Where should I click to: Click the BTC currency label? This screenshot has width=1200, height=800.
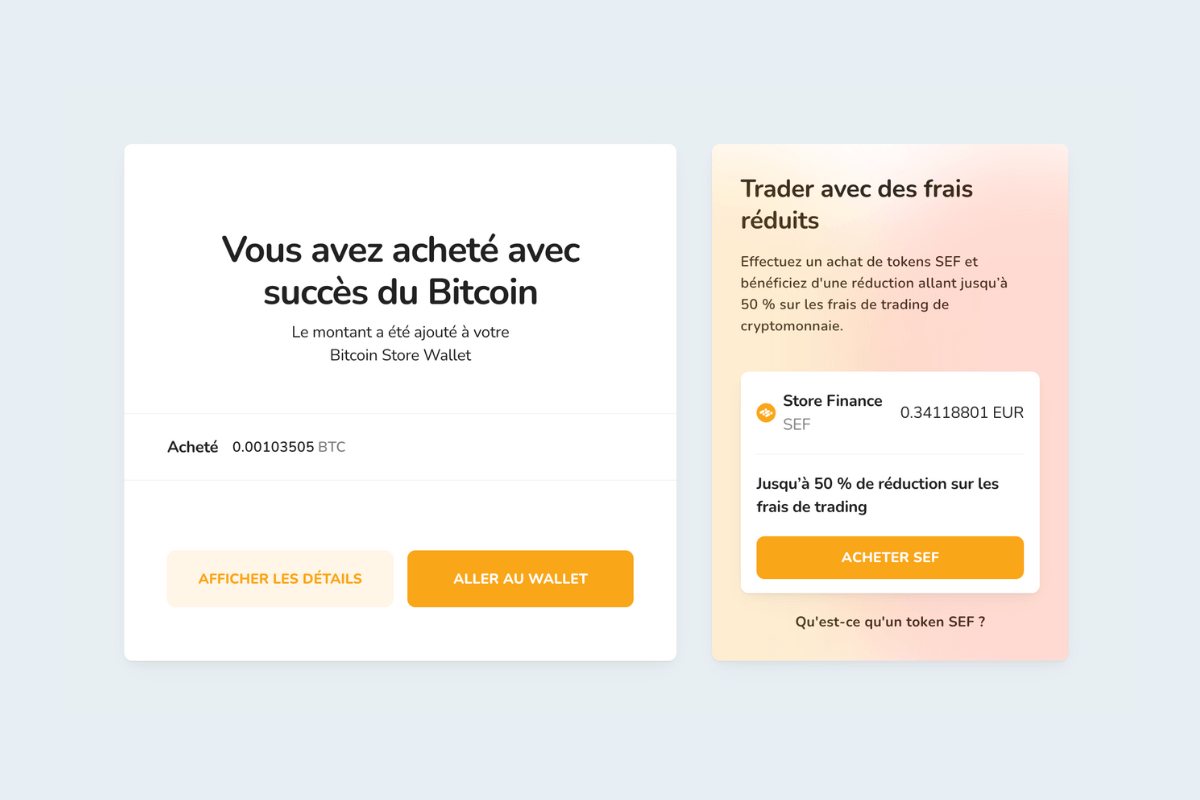334,447
